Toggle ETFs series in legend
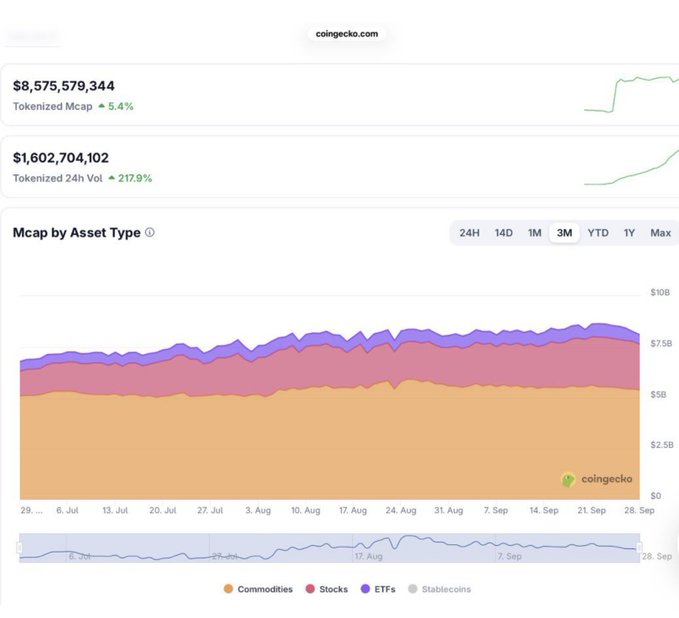 pyautogui.click(x=378, y=589)
